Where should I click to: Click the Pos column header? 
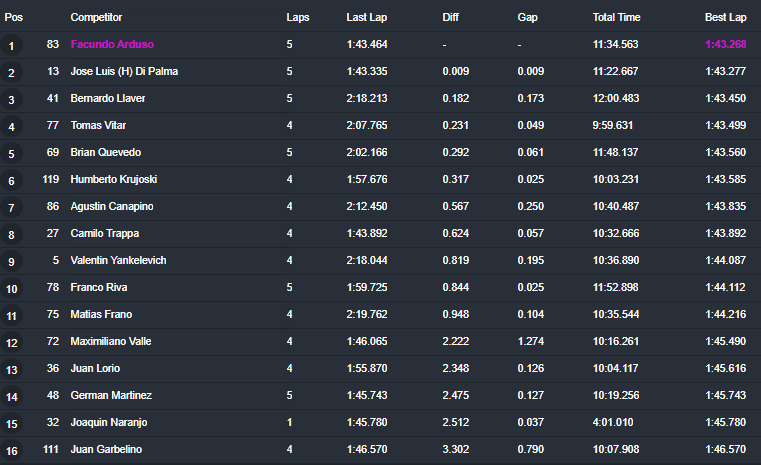tap(14, 17)
